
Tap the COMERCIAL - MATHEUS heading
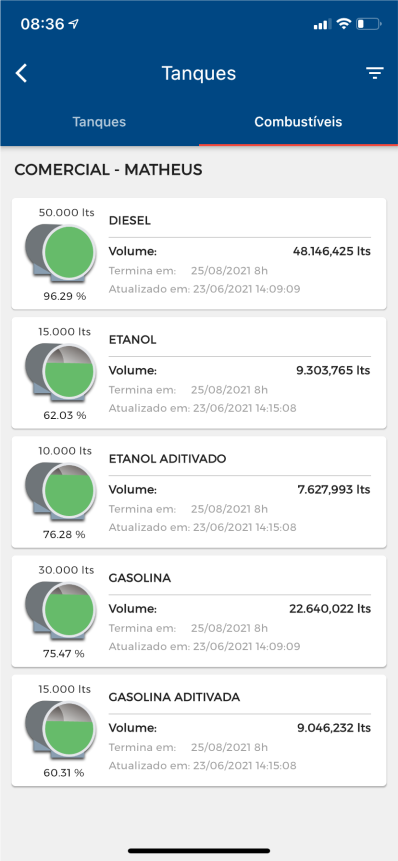point(108,170)
